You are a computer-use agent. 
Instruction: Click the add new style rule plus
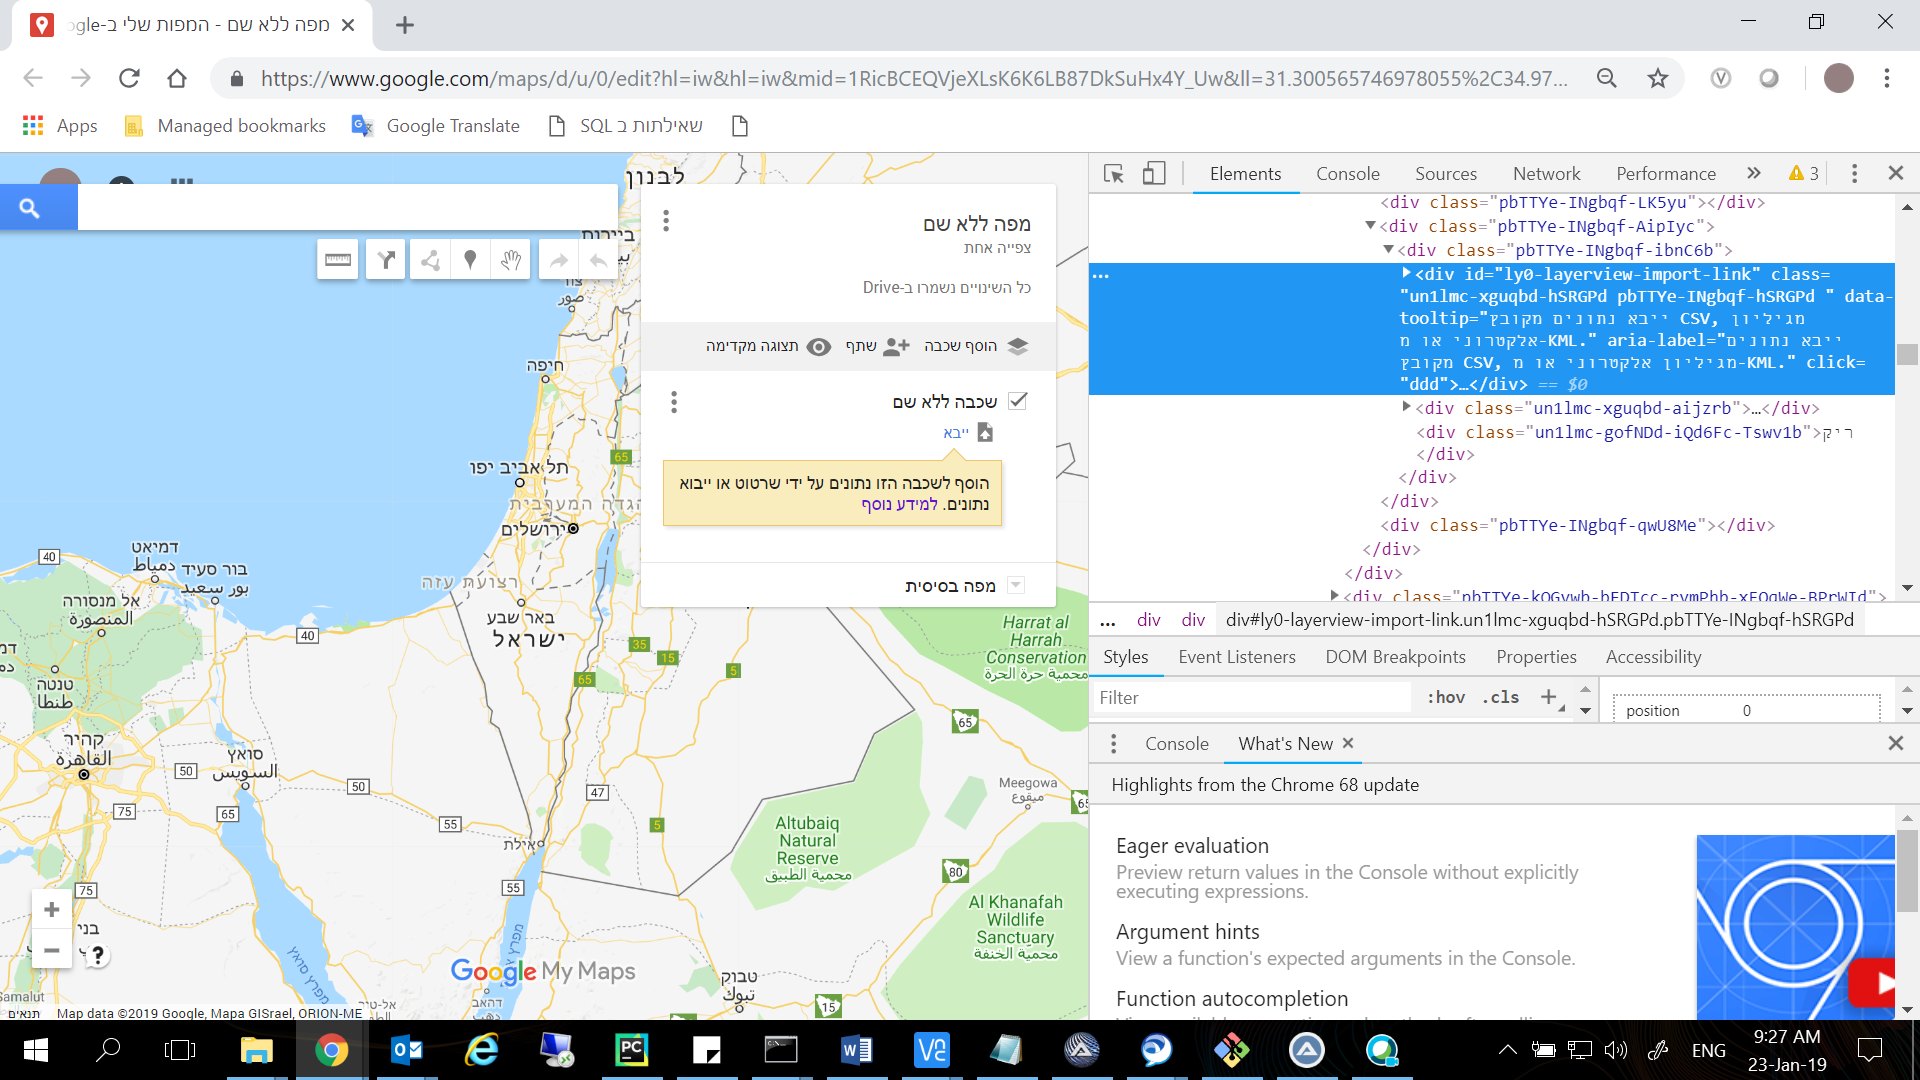pyautogui.click(x=1548, y=696)
